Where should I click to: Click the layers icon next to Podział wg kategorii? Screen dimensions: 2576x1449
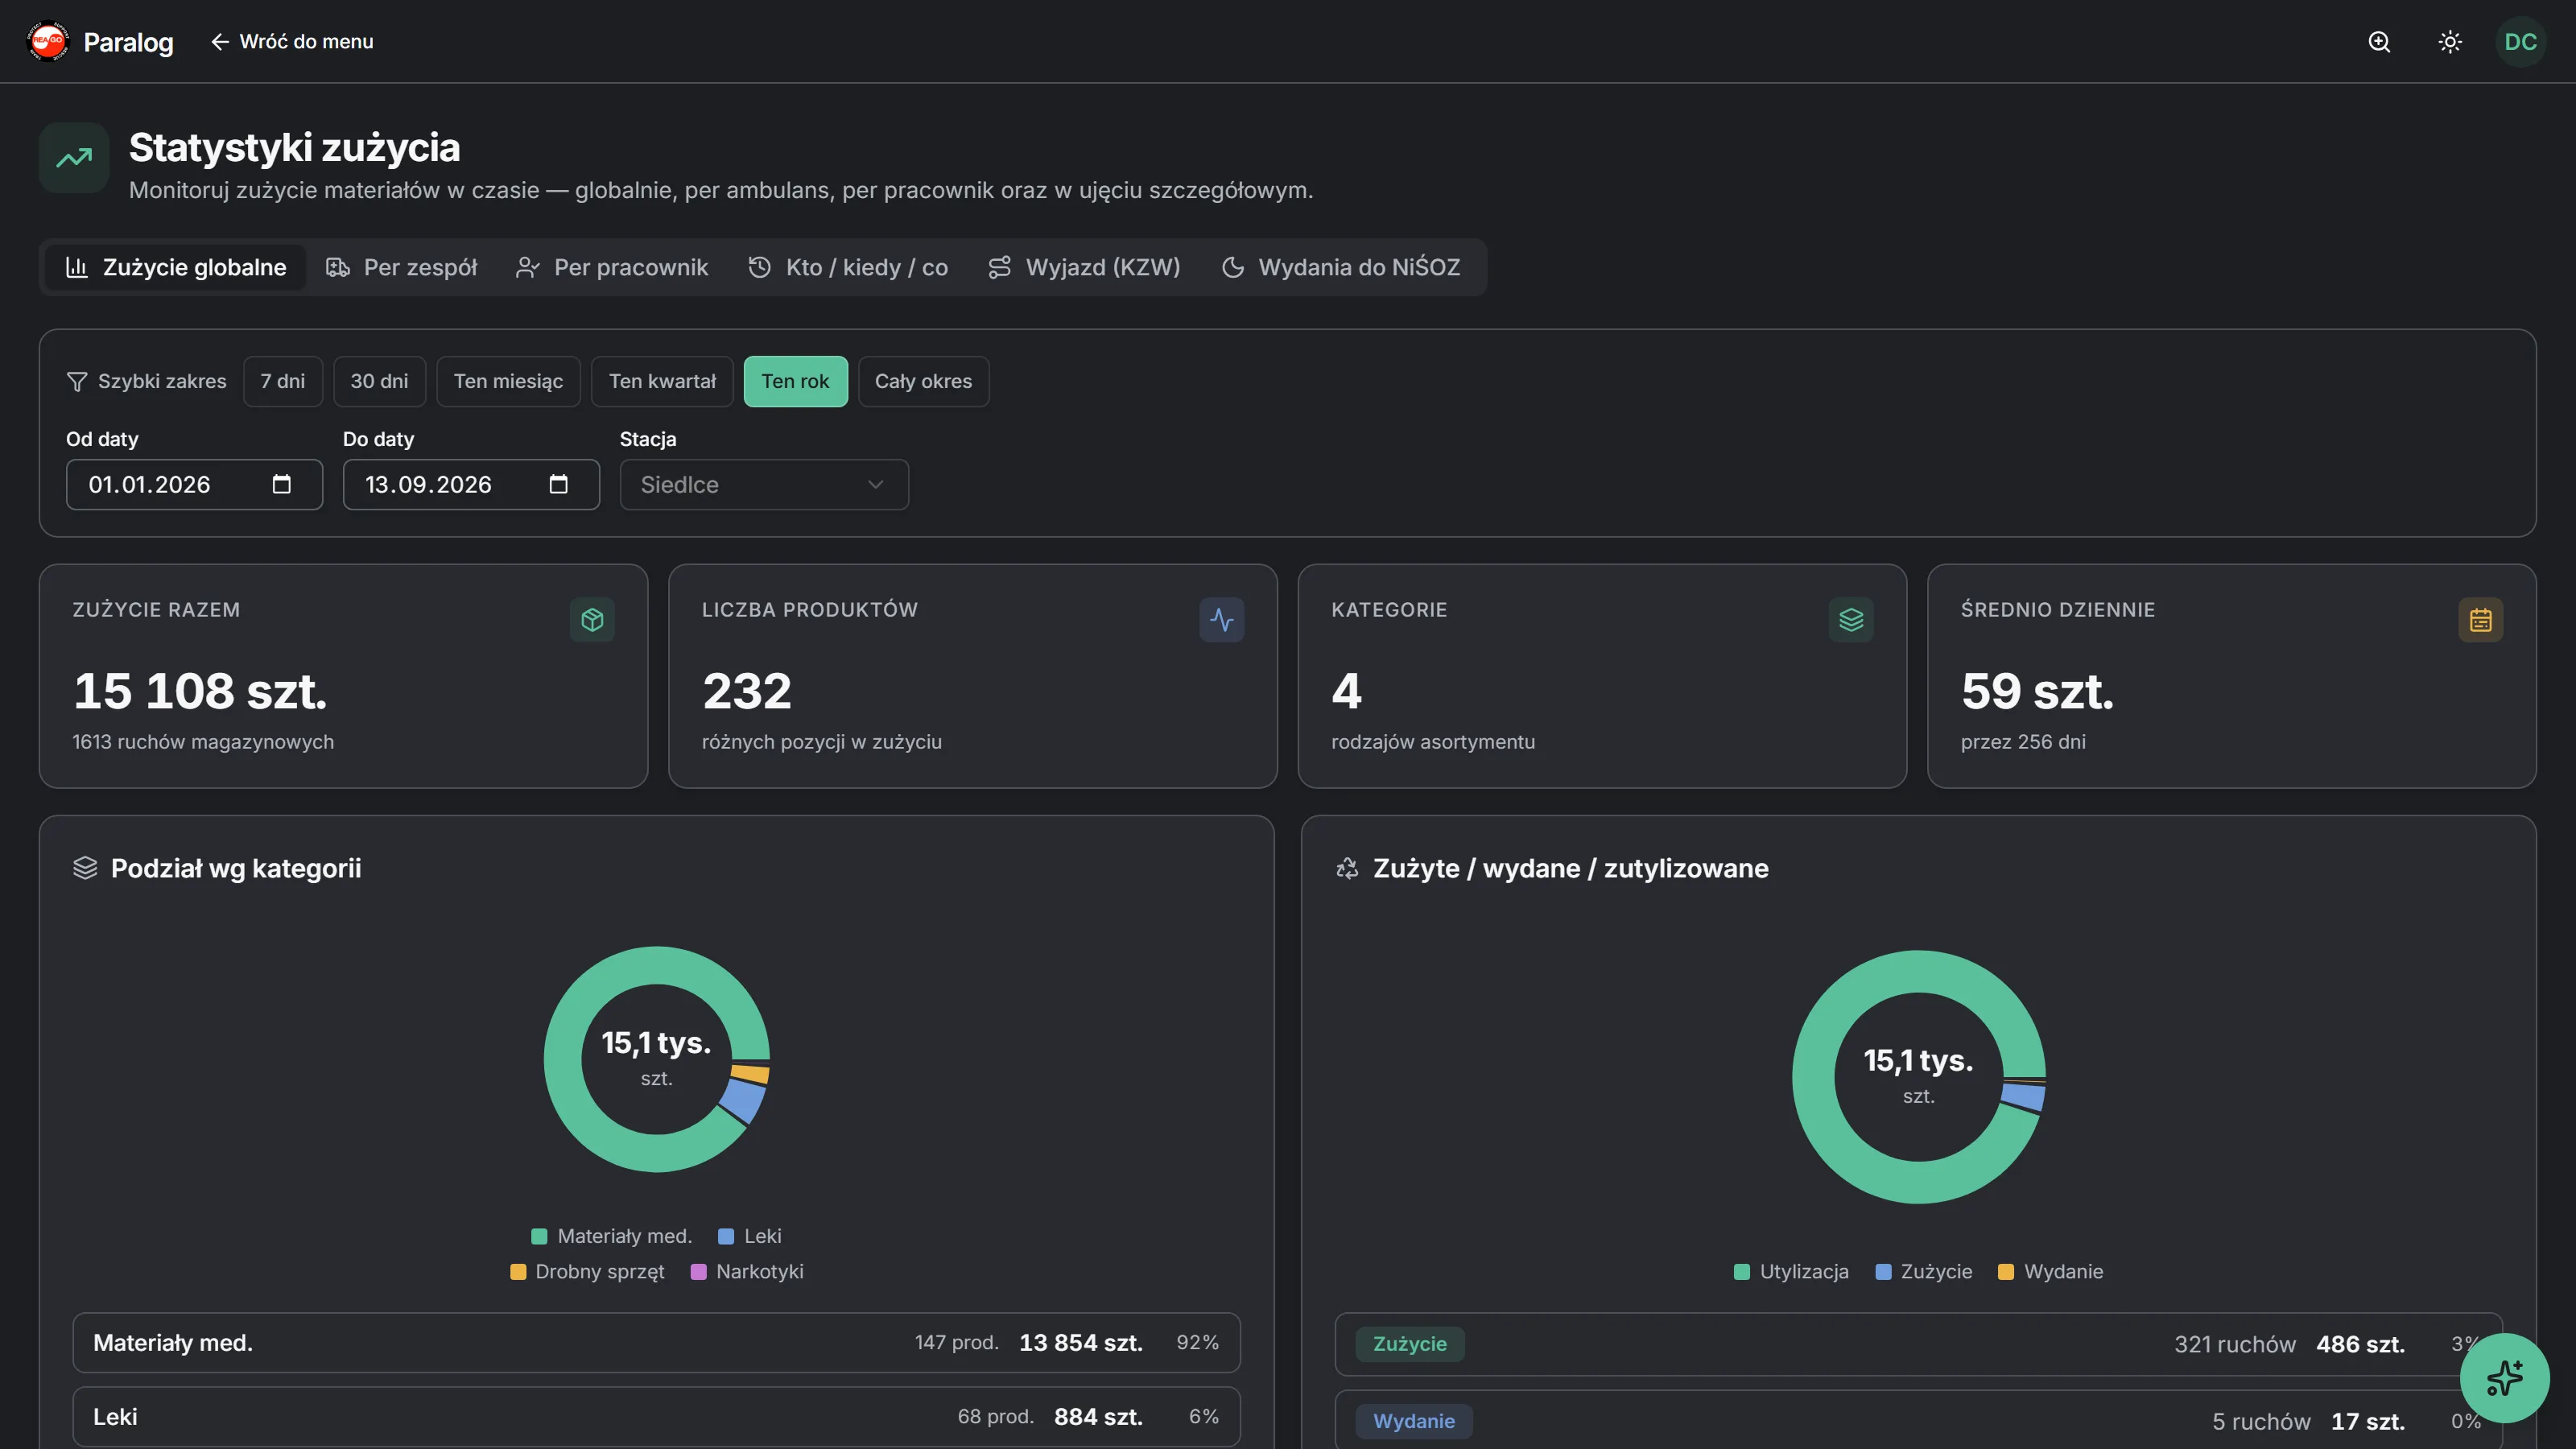click(85, 868)
